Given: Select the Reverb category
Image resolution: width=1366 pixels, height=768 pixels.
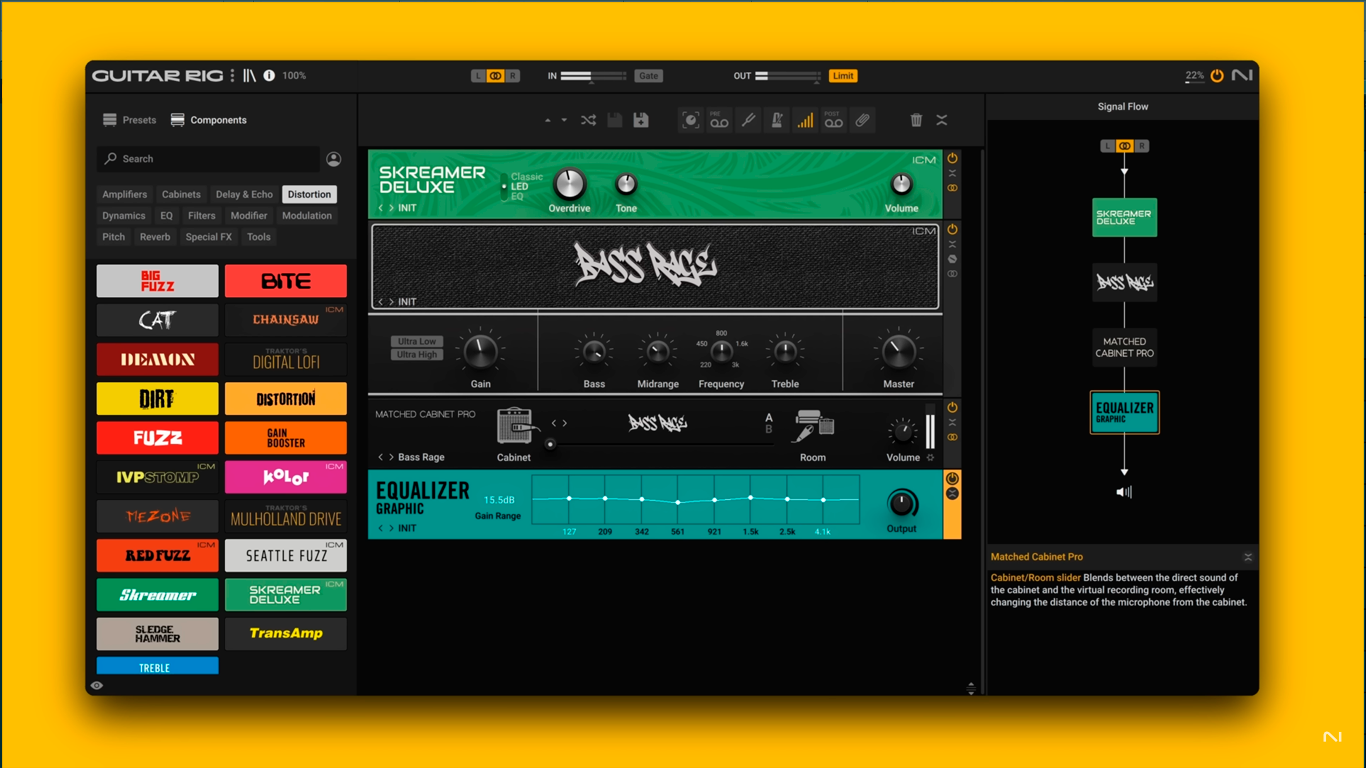Looking at the screenshot, I should [154, 237].
